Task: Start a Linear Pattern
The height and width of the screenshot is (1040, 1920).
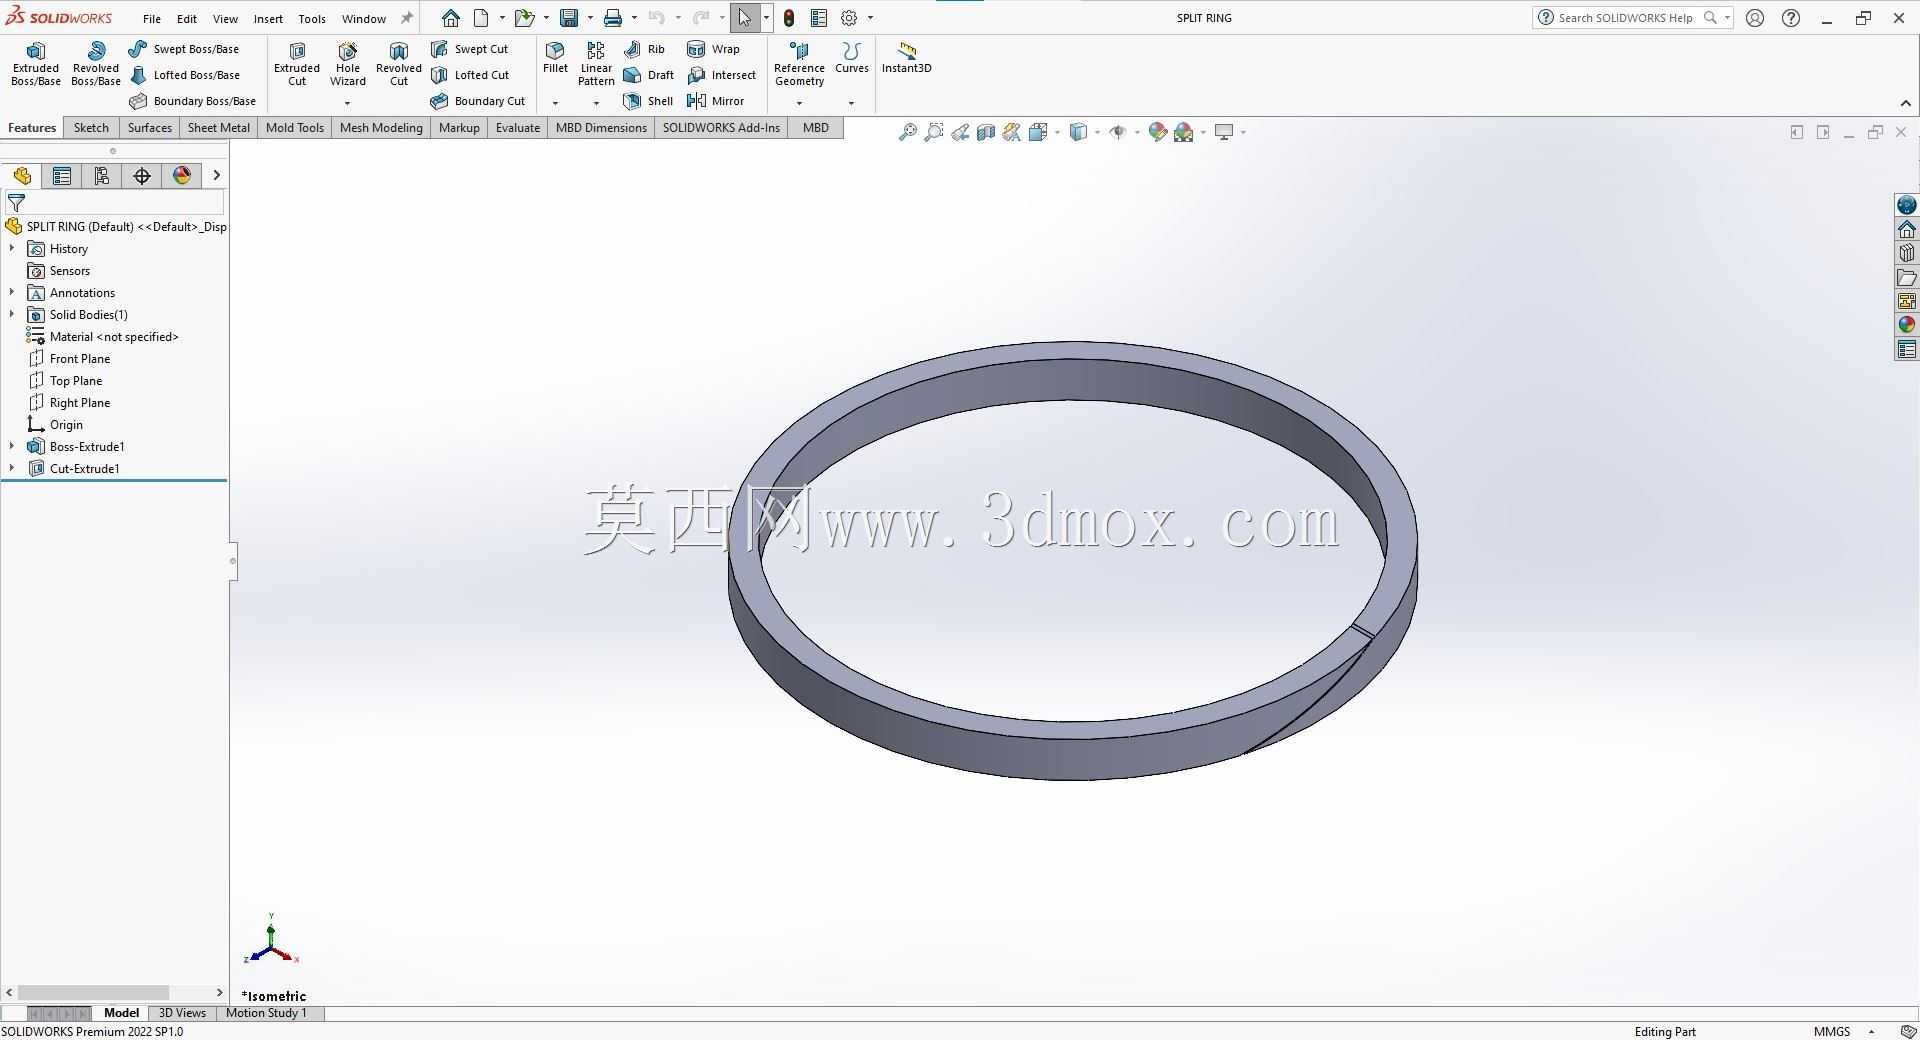Action: (x=596, y=64)
